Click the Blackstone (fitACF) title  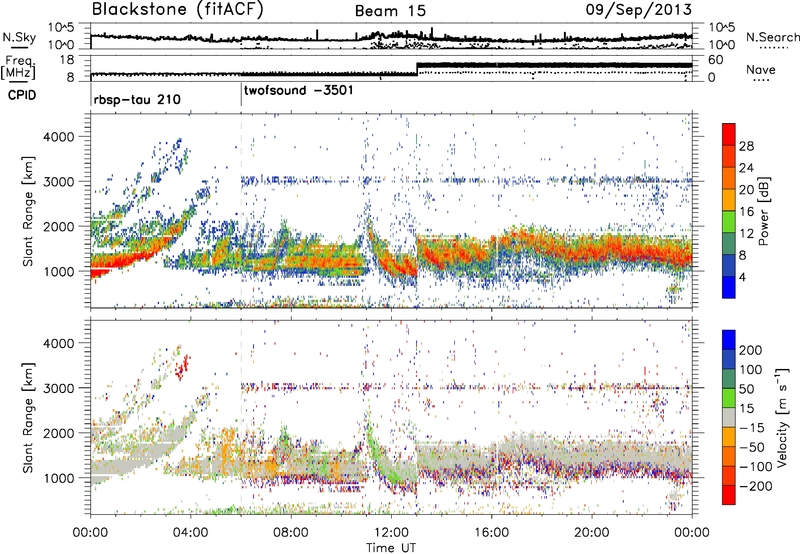click(177, 10)
